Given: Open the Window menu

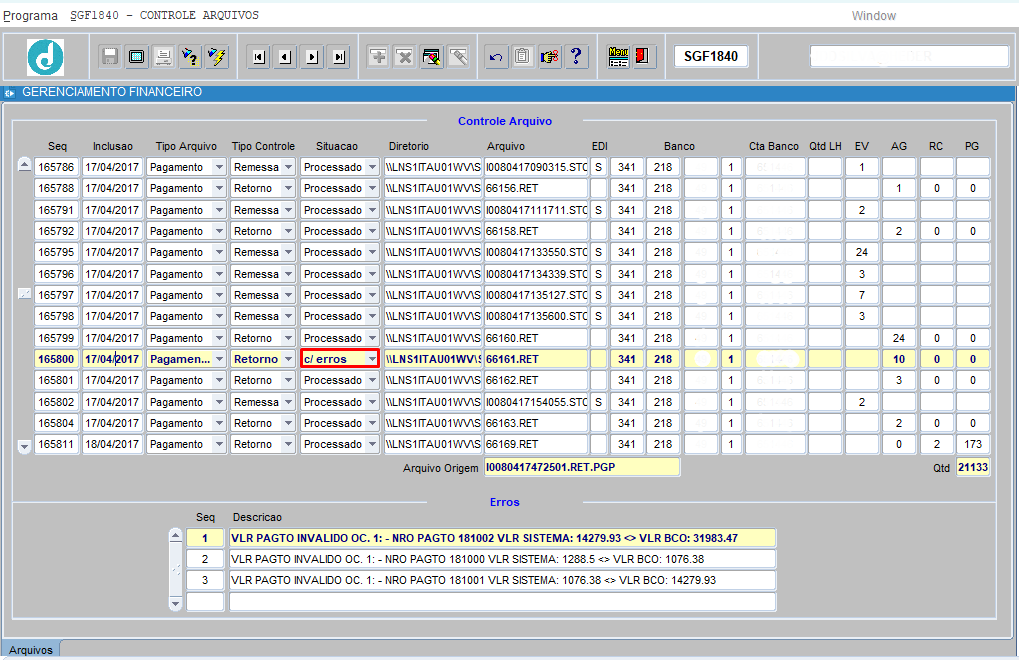Looking at the screenshot, I should tap(873, 16).
